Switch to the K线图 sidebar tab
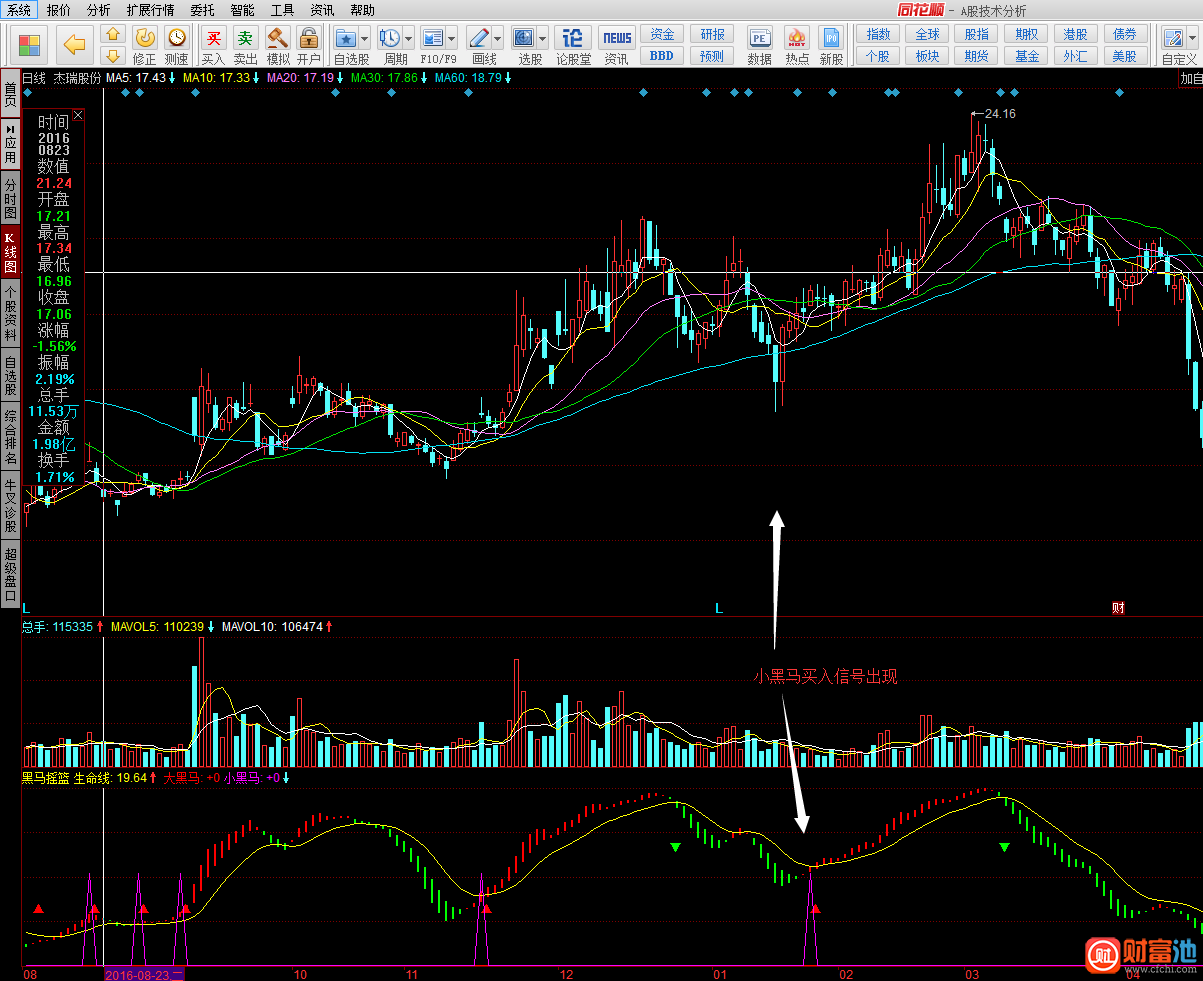The image size is (1203, 981). point(10,253)
